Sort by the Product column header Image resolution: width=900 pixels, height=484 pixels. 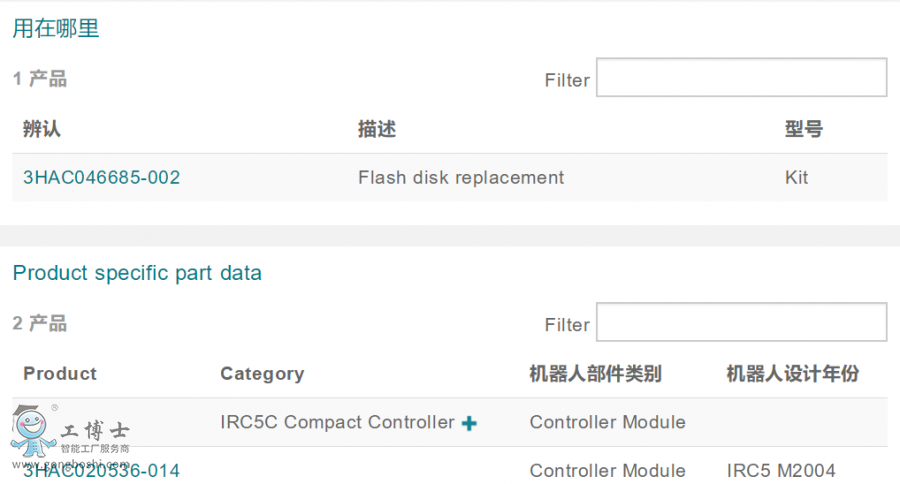coord(60,374)
